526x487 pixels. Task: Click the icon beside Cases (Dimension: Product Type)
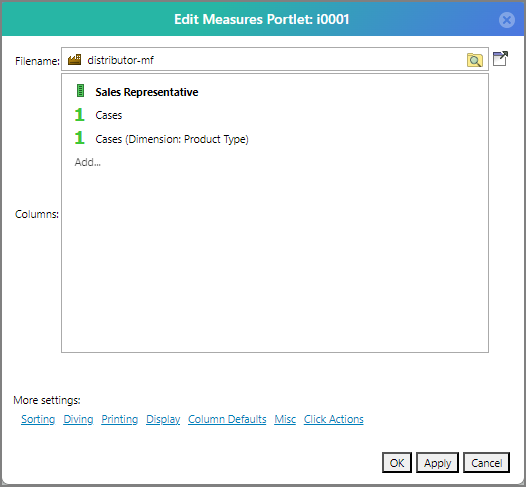[80, 138]
